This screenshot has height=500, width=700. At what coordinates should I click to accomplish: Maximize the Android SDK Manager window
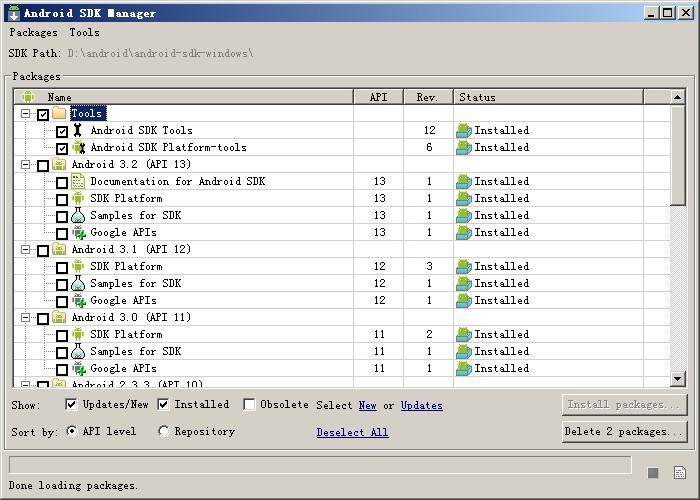click(668, 13)
